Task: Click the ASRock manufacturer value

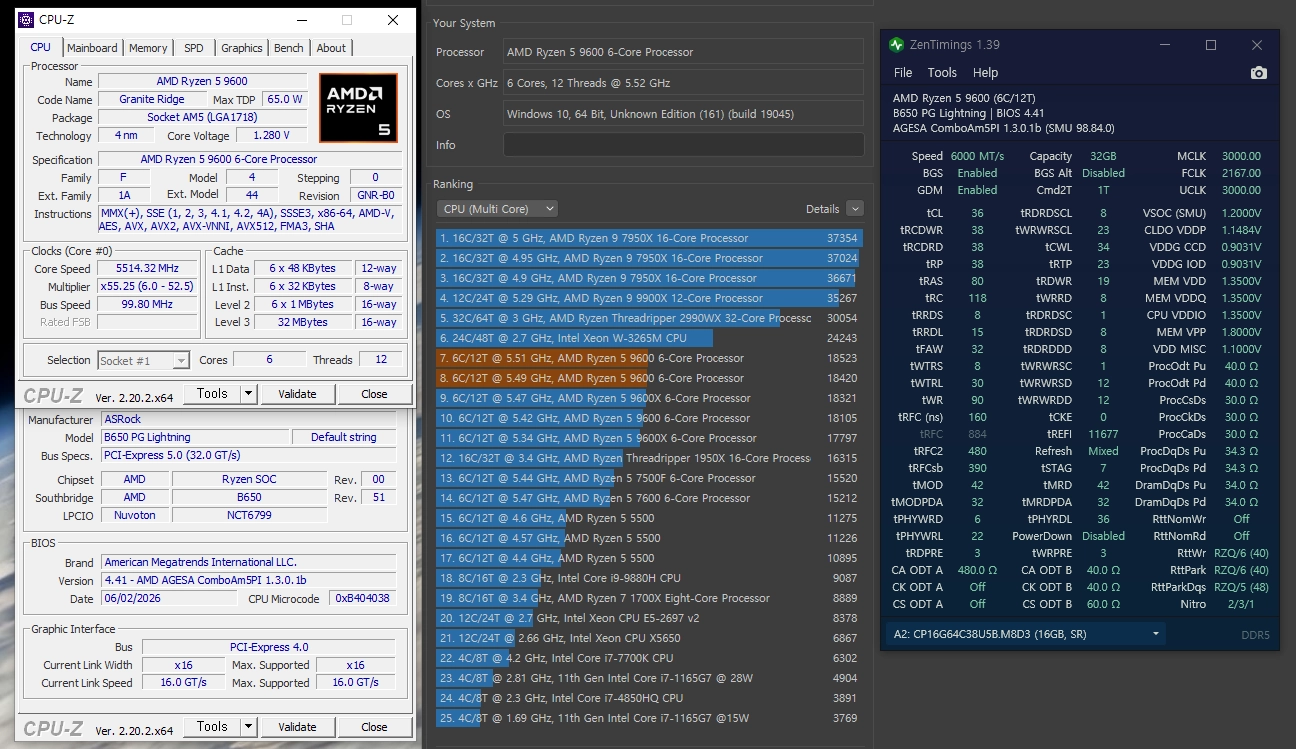Action: (249, 420)
